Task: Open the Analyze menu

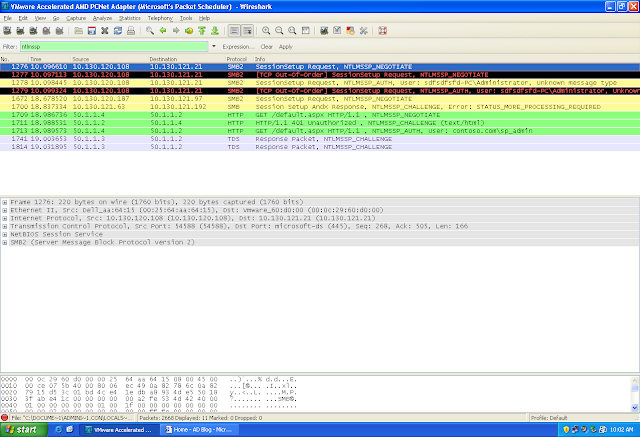Action: tap(102, 18)
